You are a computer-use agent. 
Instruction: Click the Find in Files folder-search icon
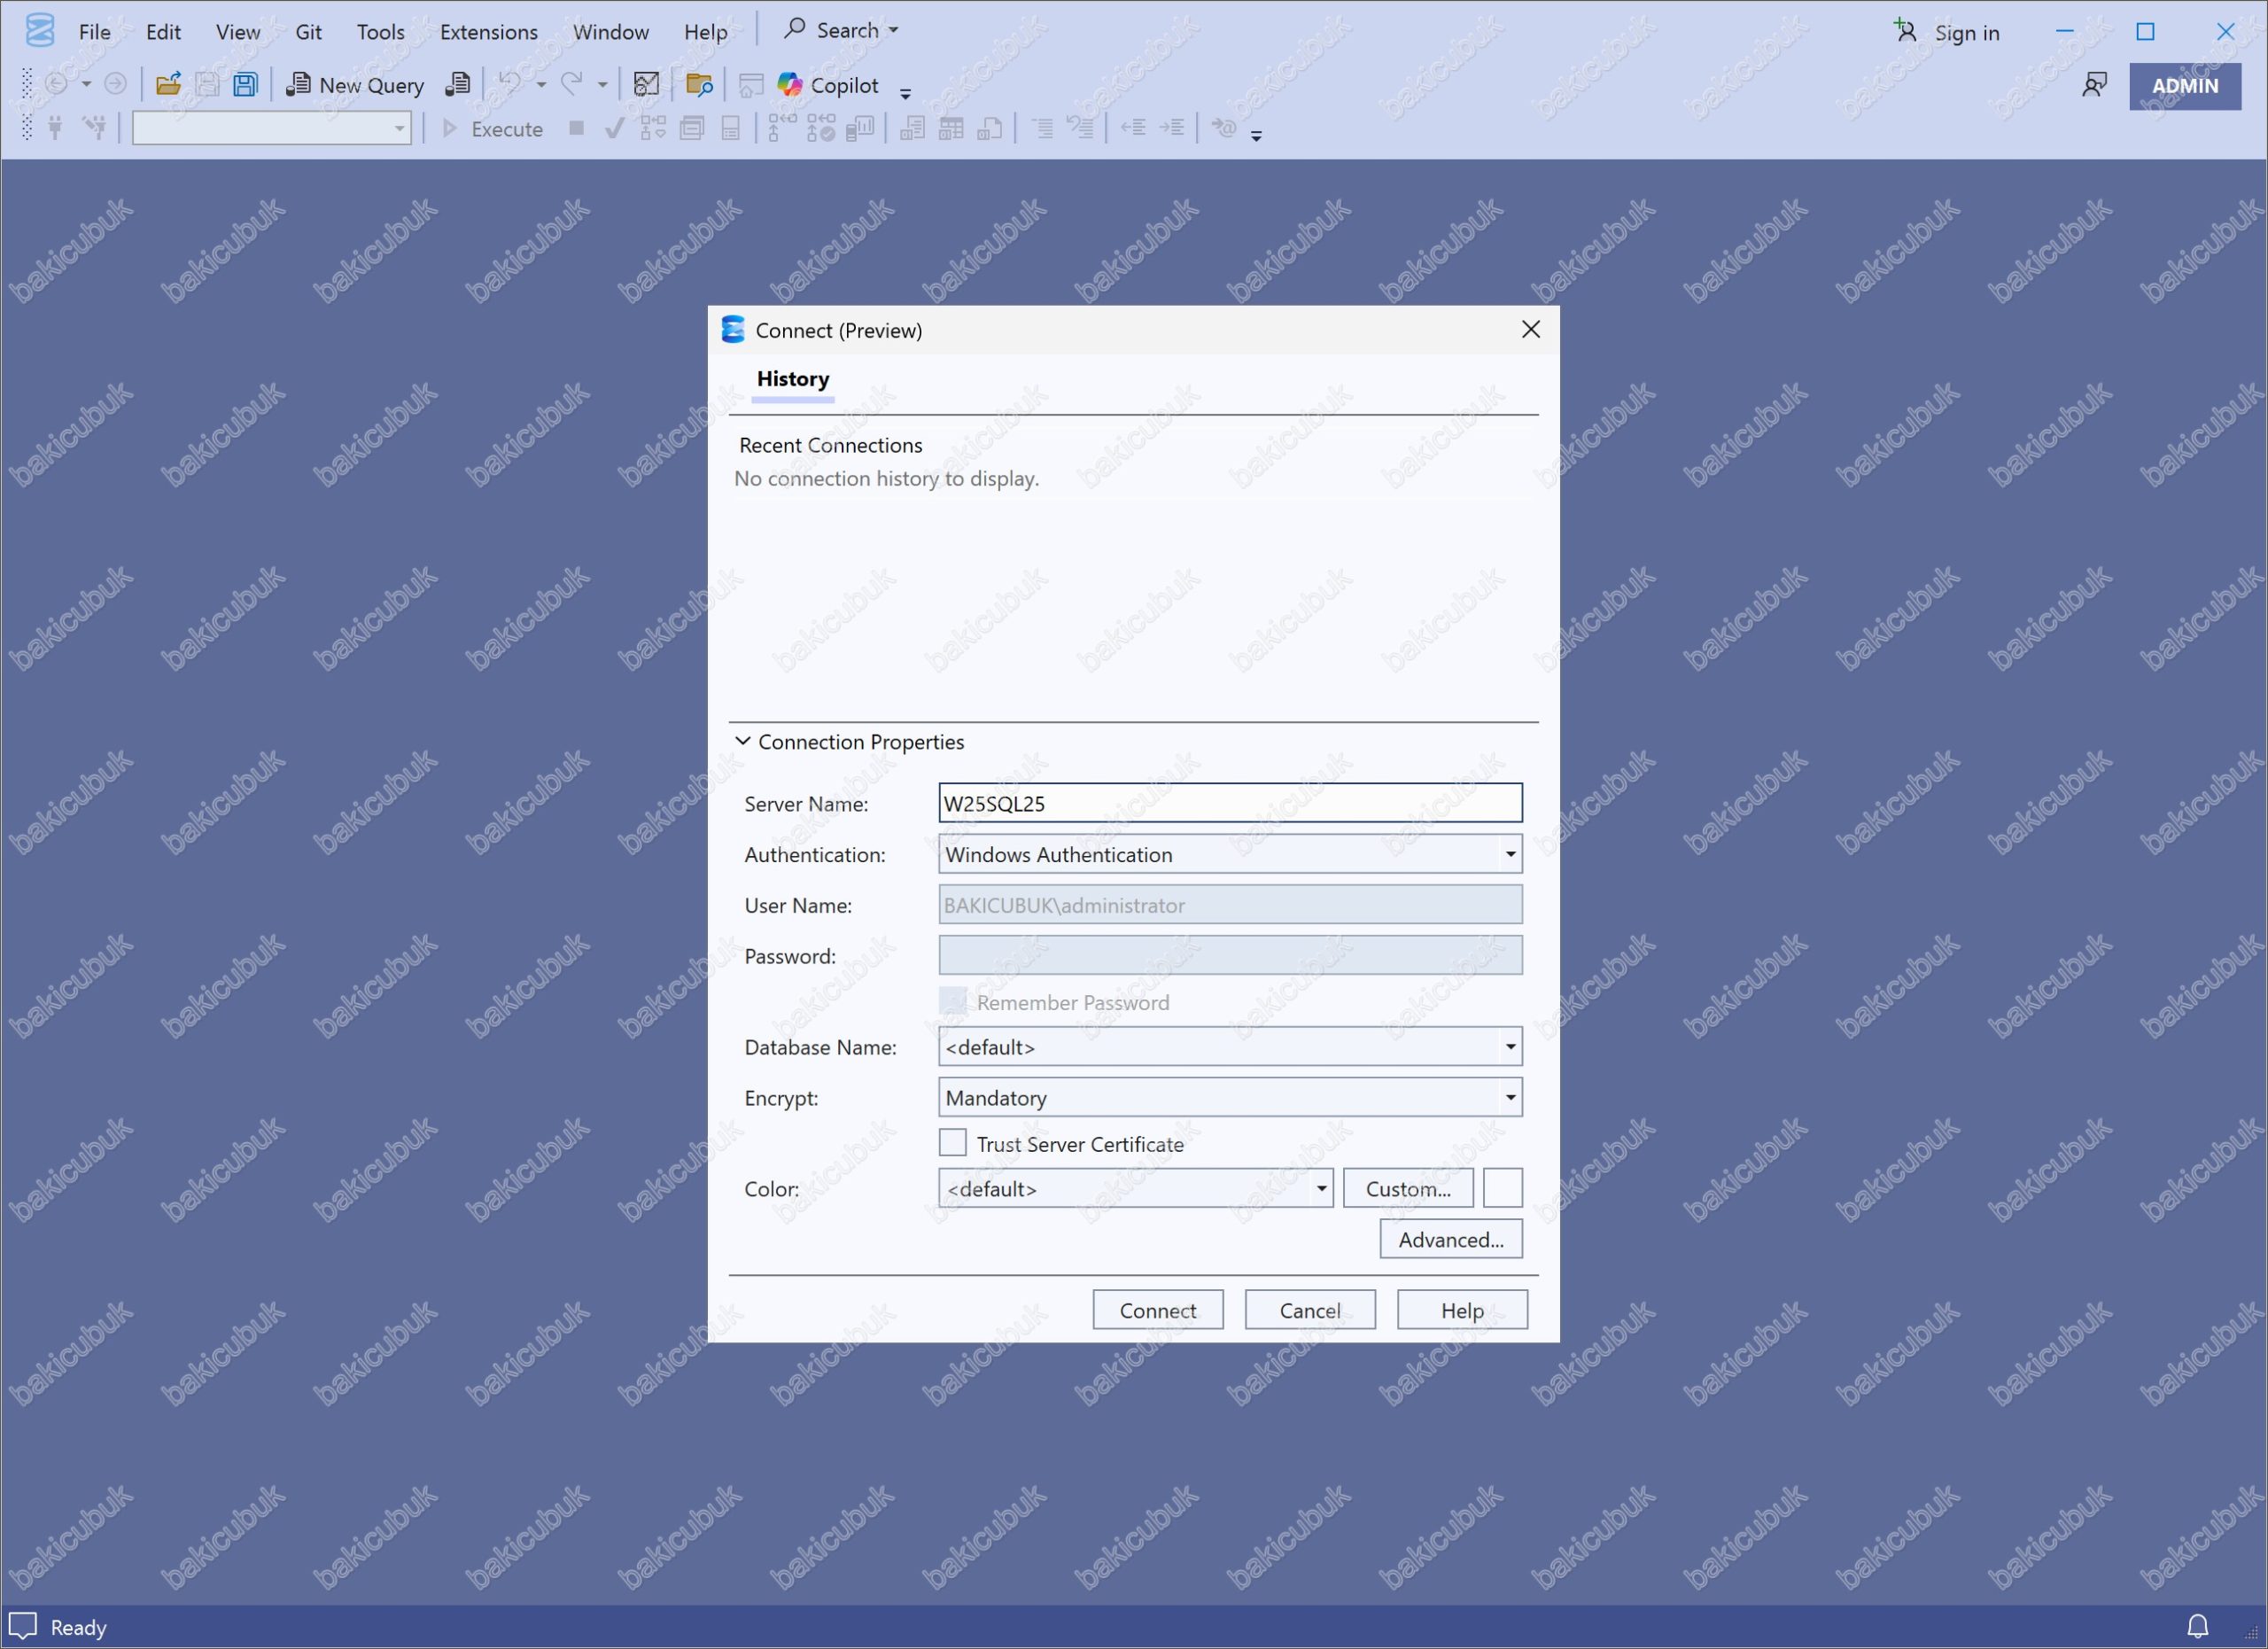pyautogui.click(x=700, y=85)
